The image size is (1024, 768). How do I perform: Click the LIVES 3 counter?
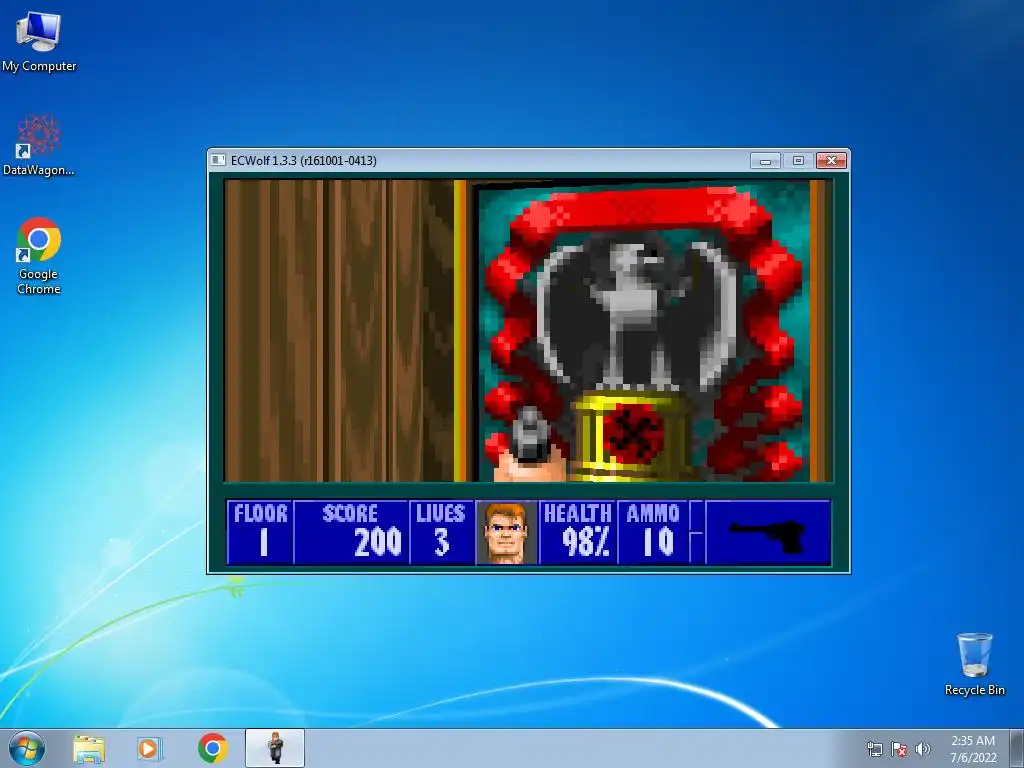[441, 532]
